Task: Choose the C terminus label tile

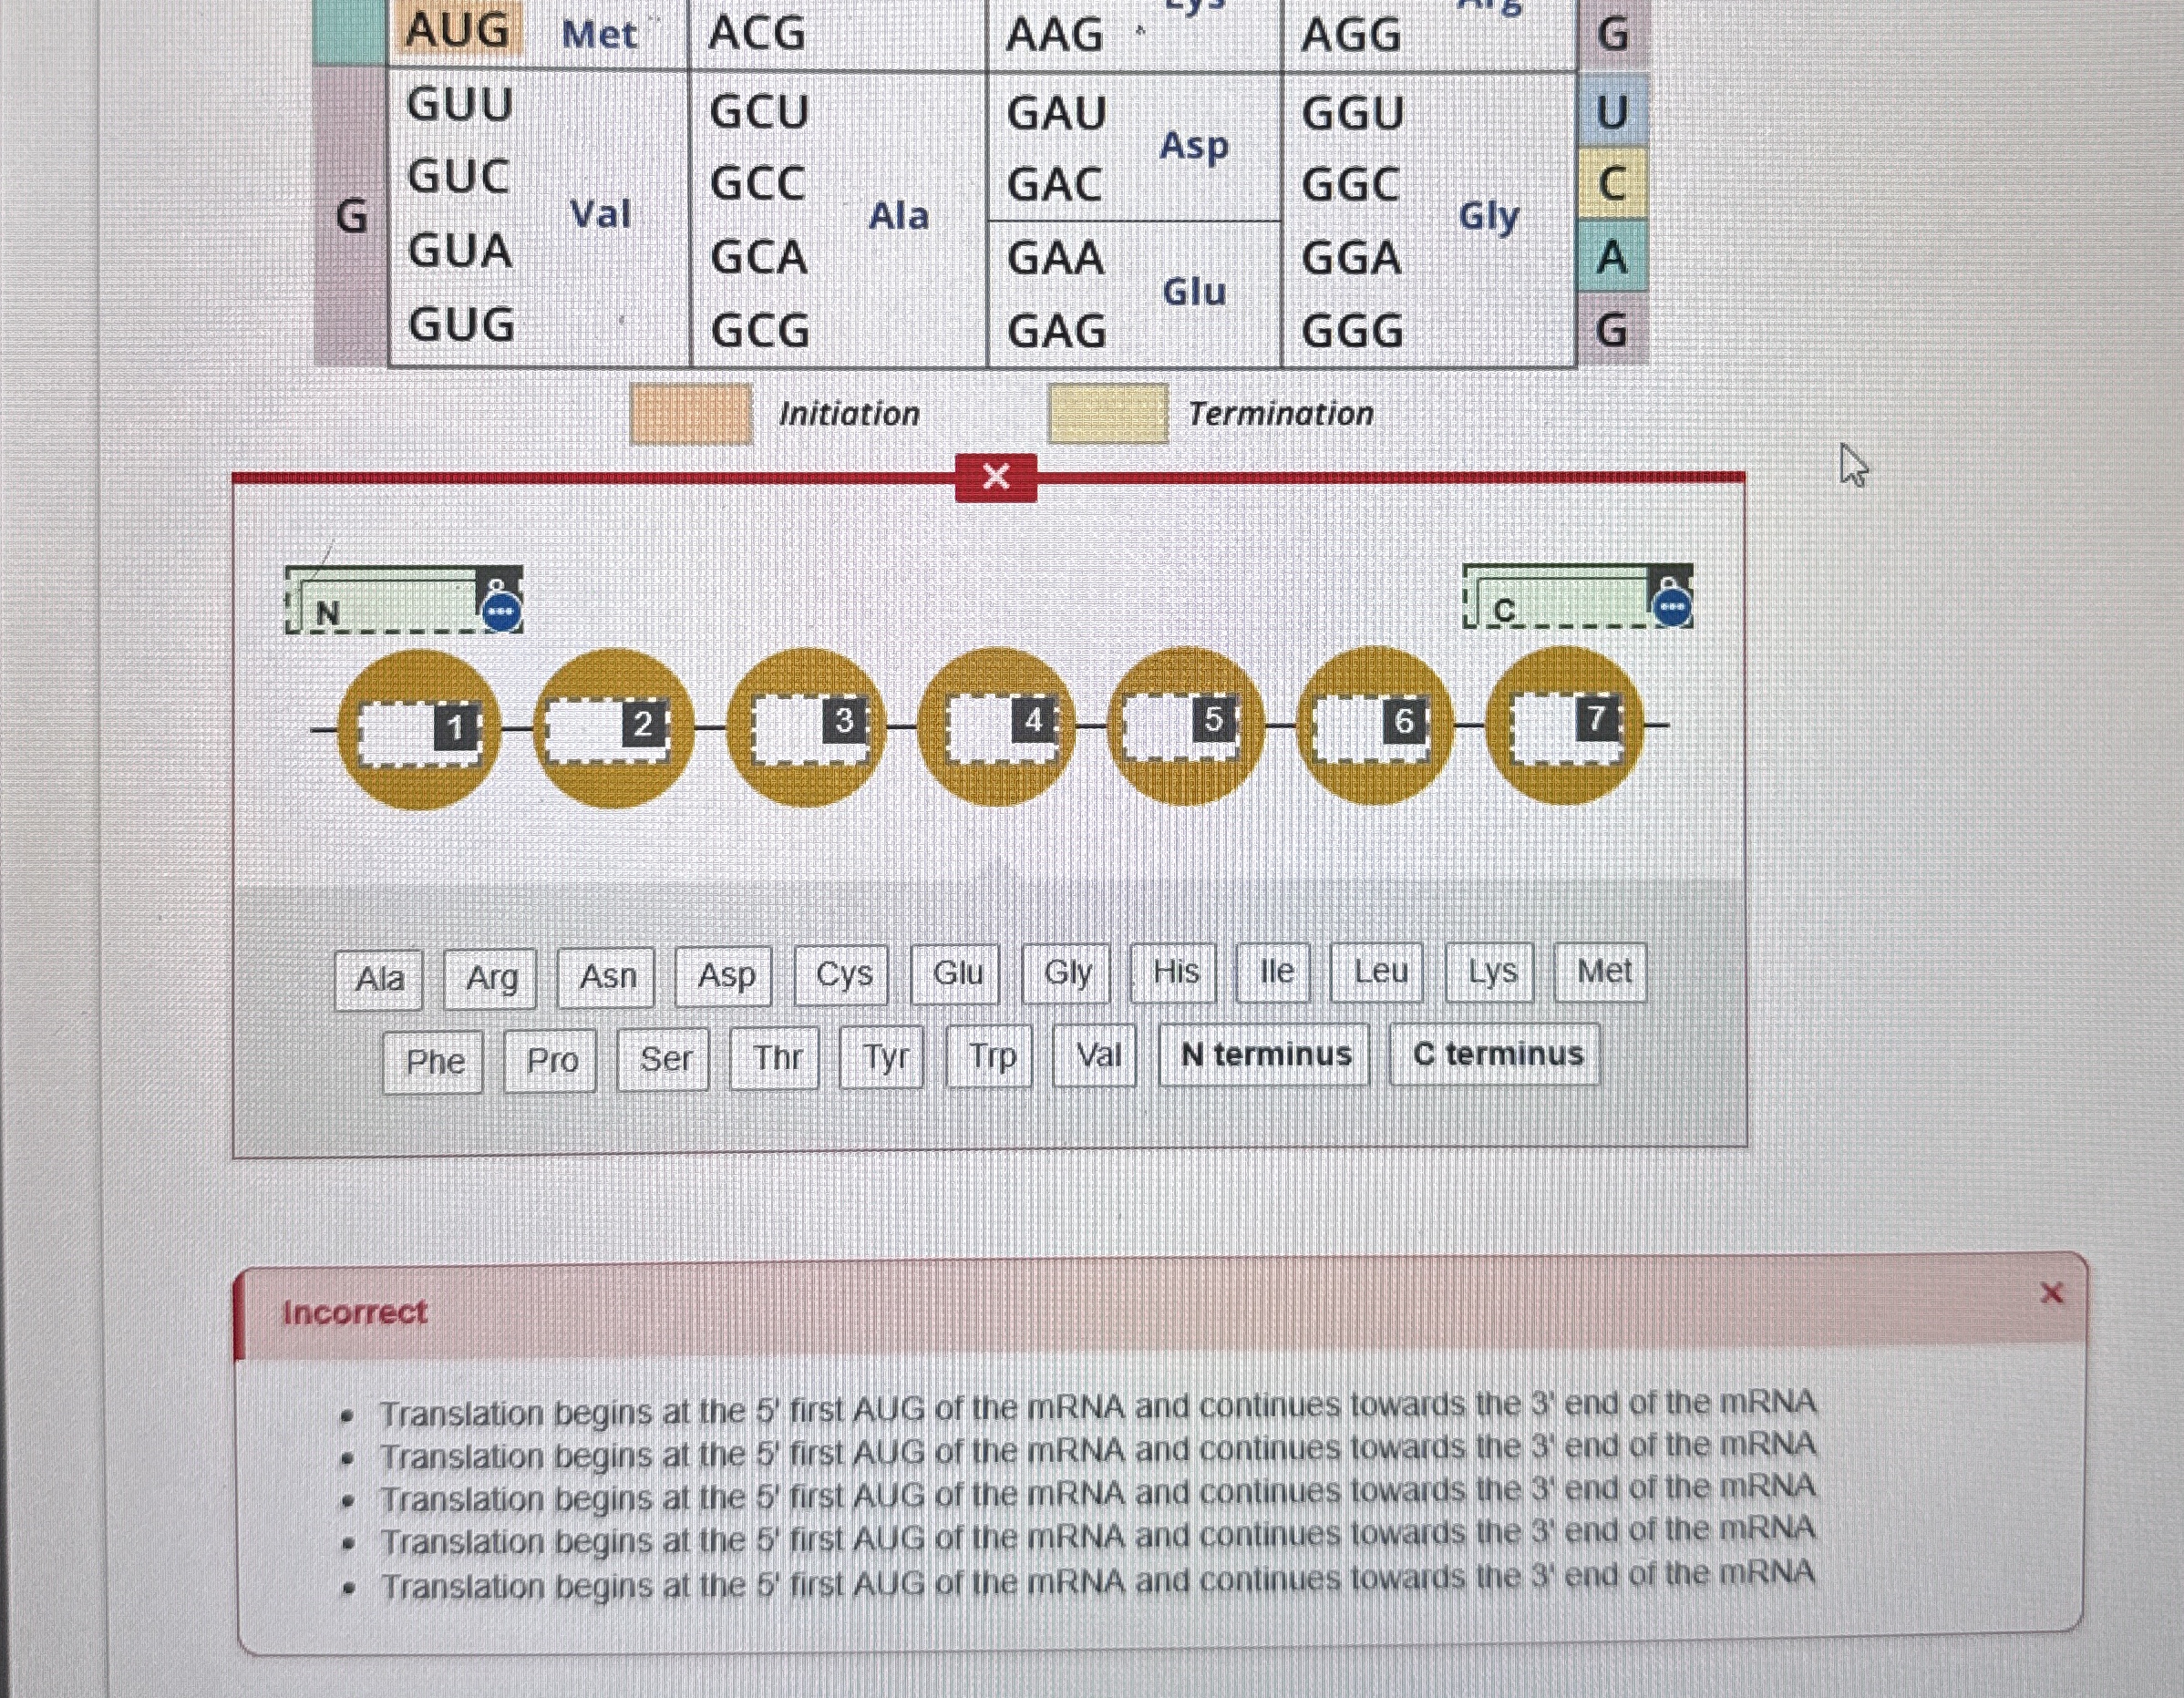Action: tap(1496, 1054)
